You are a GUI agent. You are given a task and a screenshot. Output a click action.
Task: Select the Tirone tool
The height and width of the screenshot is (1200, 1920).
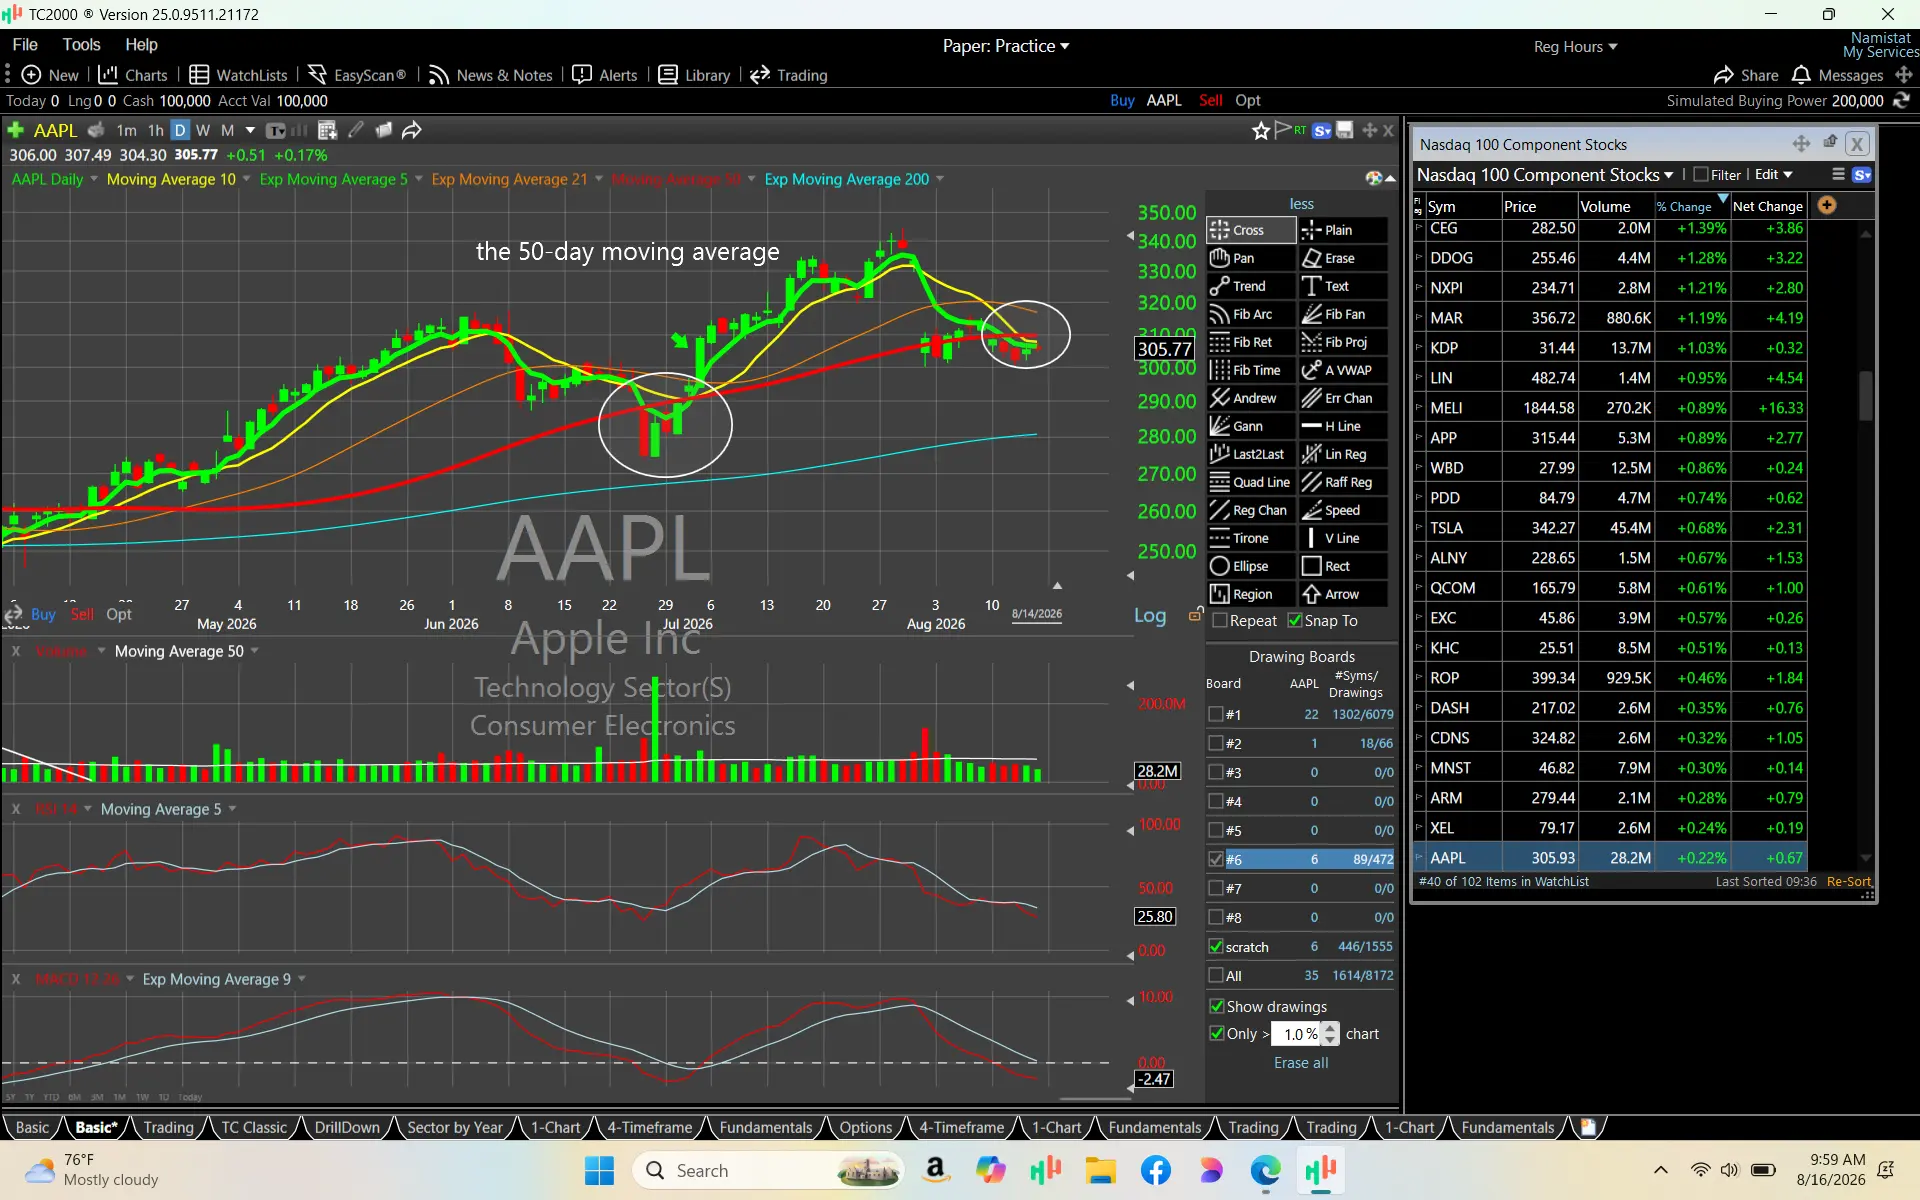pyautogui.click(x=1251, y=538)
